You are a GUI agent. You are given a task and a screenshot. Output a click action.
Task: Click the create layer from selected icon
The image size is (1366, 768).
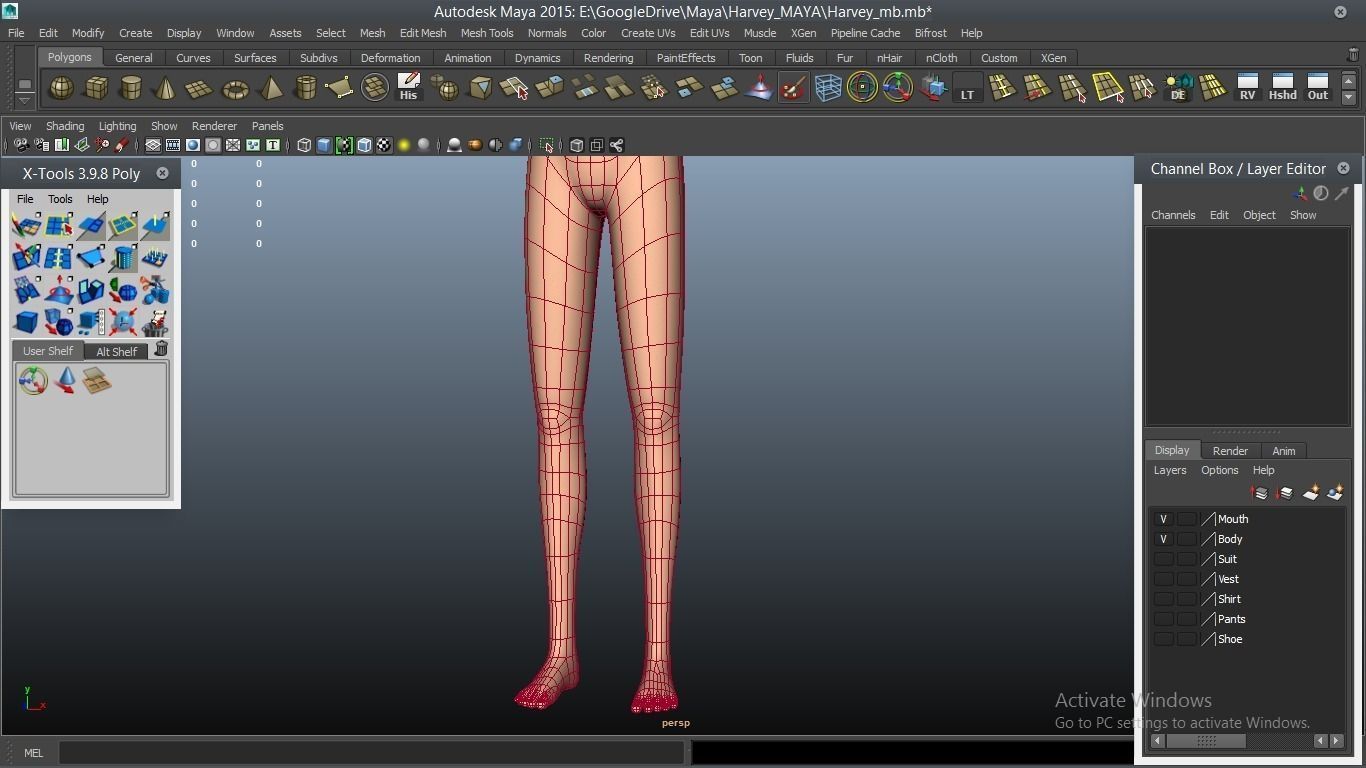[1334, 493]
